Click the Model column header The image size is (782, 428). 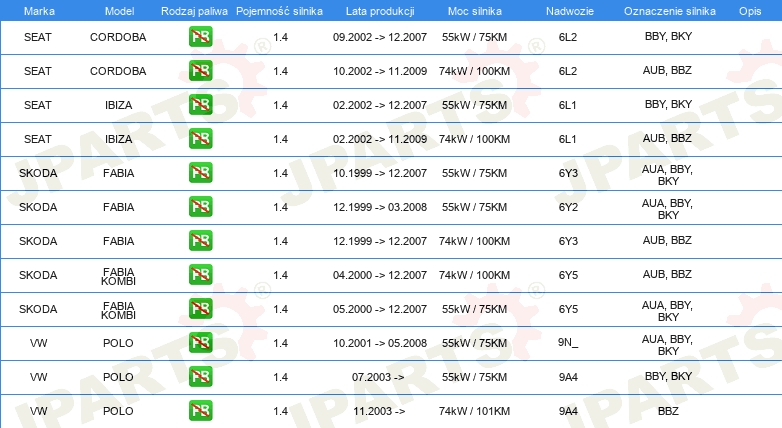(119, 11)
